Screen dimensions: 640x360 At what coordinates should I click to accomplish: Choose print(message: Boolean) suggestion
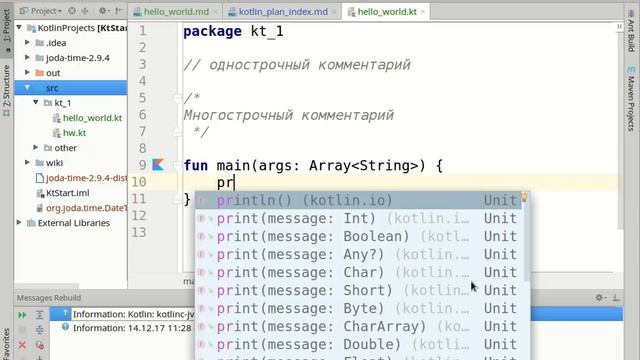click(358, 236)
